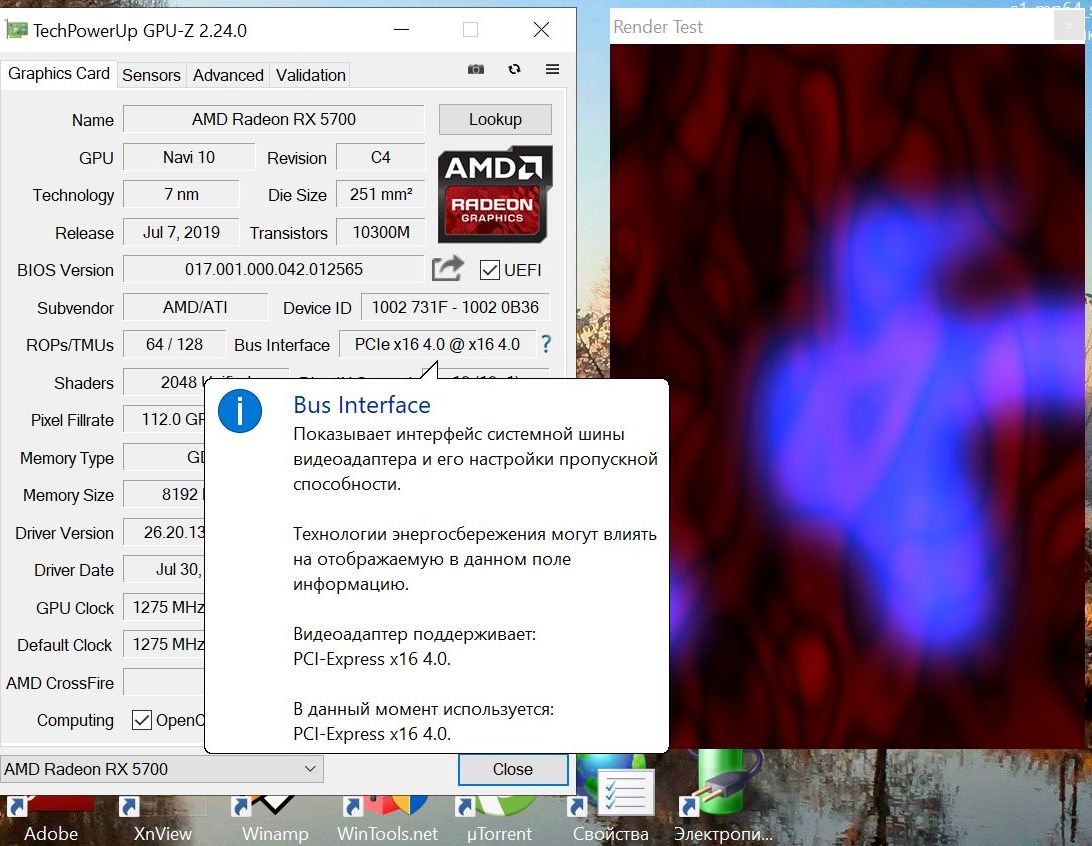
Task: Click the Memory Type label
Action: click(67, 458)
